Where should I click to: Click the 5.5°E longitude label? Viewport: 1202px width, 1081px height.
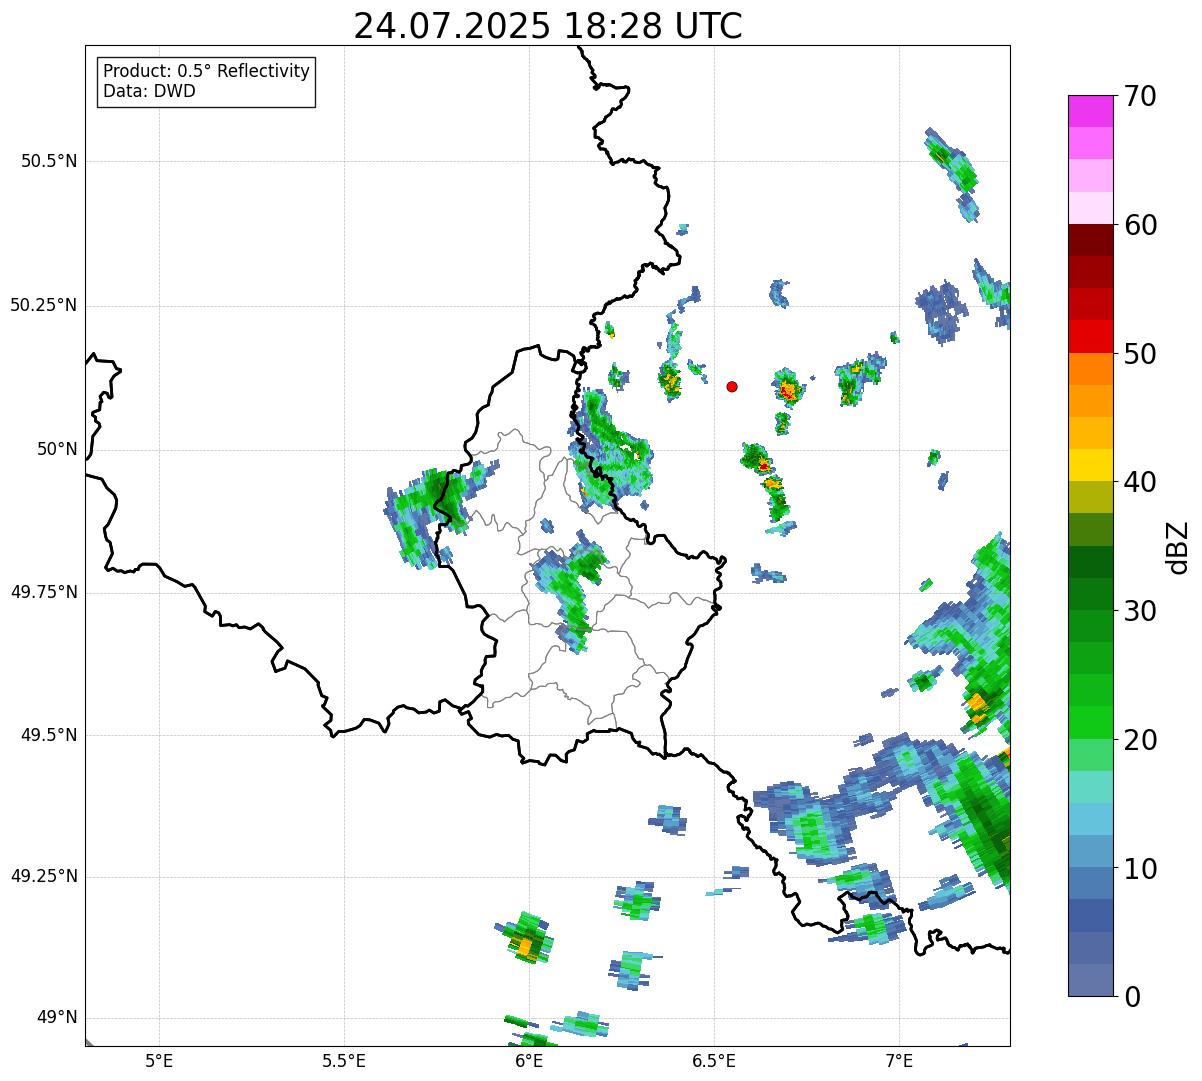click(344, 1060)
